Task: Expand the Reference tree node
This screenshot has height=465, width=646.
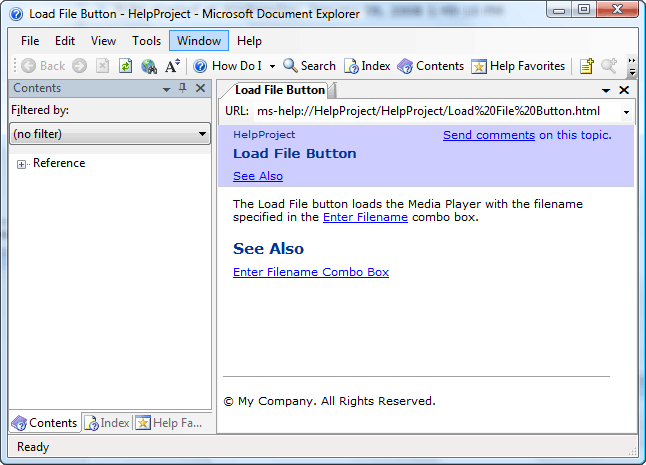Action: 21,164
